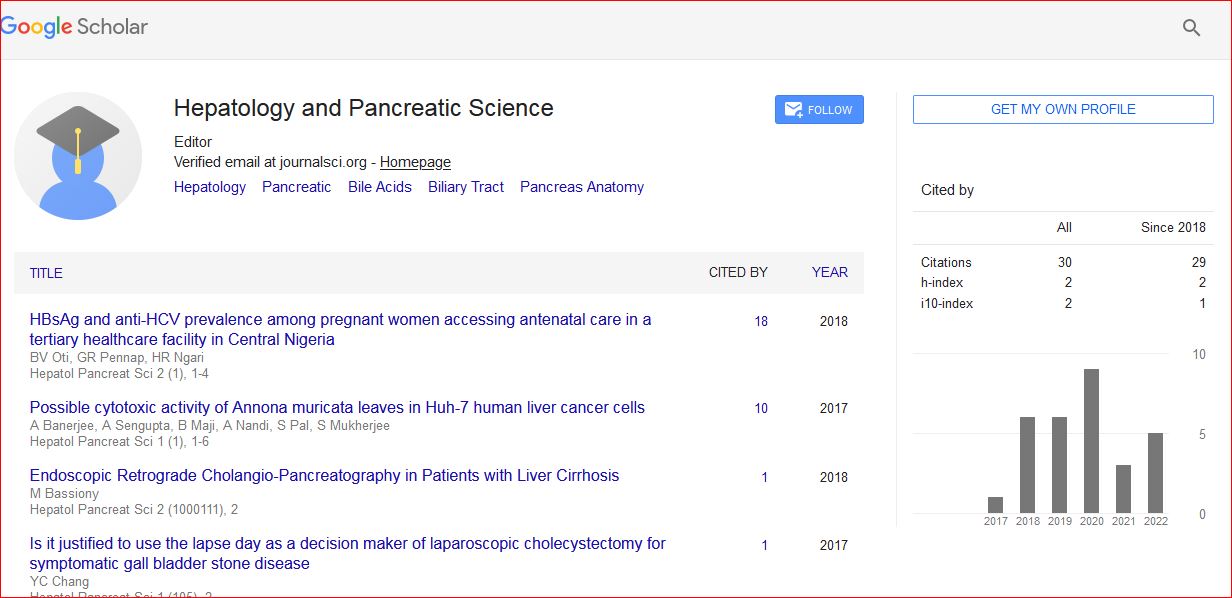This screenshot has width=1232, height=598.
Task: Open the Homepage link
Action: 415,162
